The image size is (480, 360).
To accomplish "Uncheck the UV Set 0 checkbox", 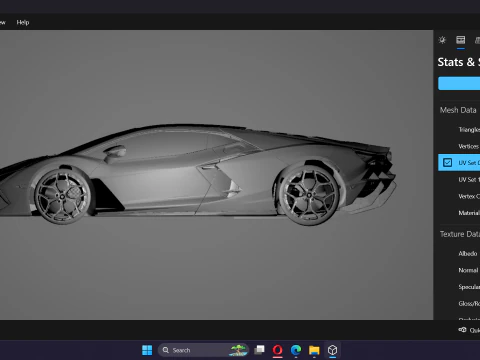I will point(447,163).
